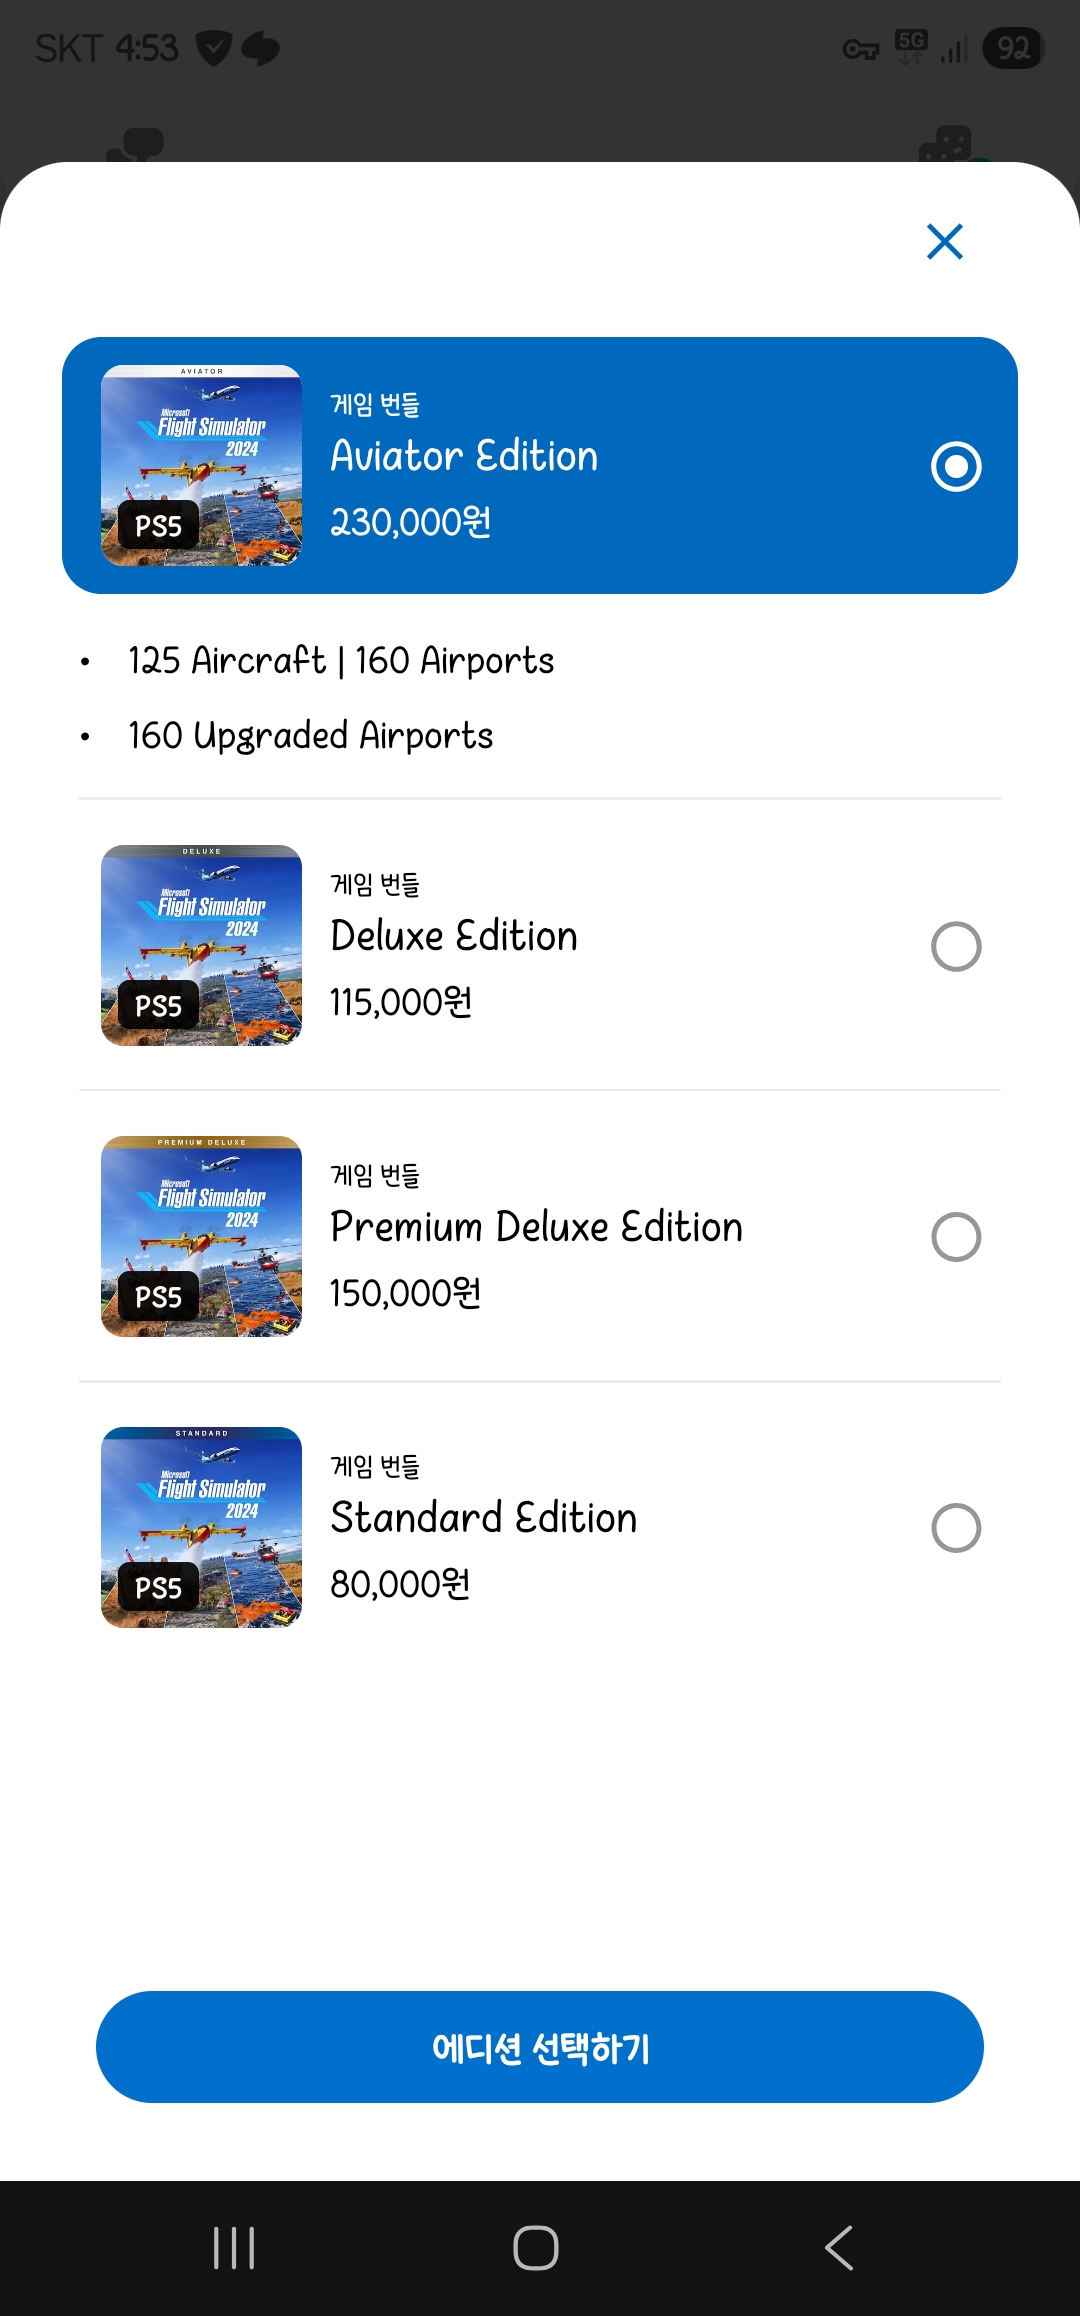Tap the VPN key status icon
Viewport: 1080px width, 2316px height.
[x=860, y=48]
